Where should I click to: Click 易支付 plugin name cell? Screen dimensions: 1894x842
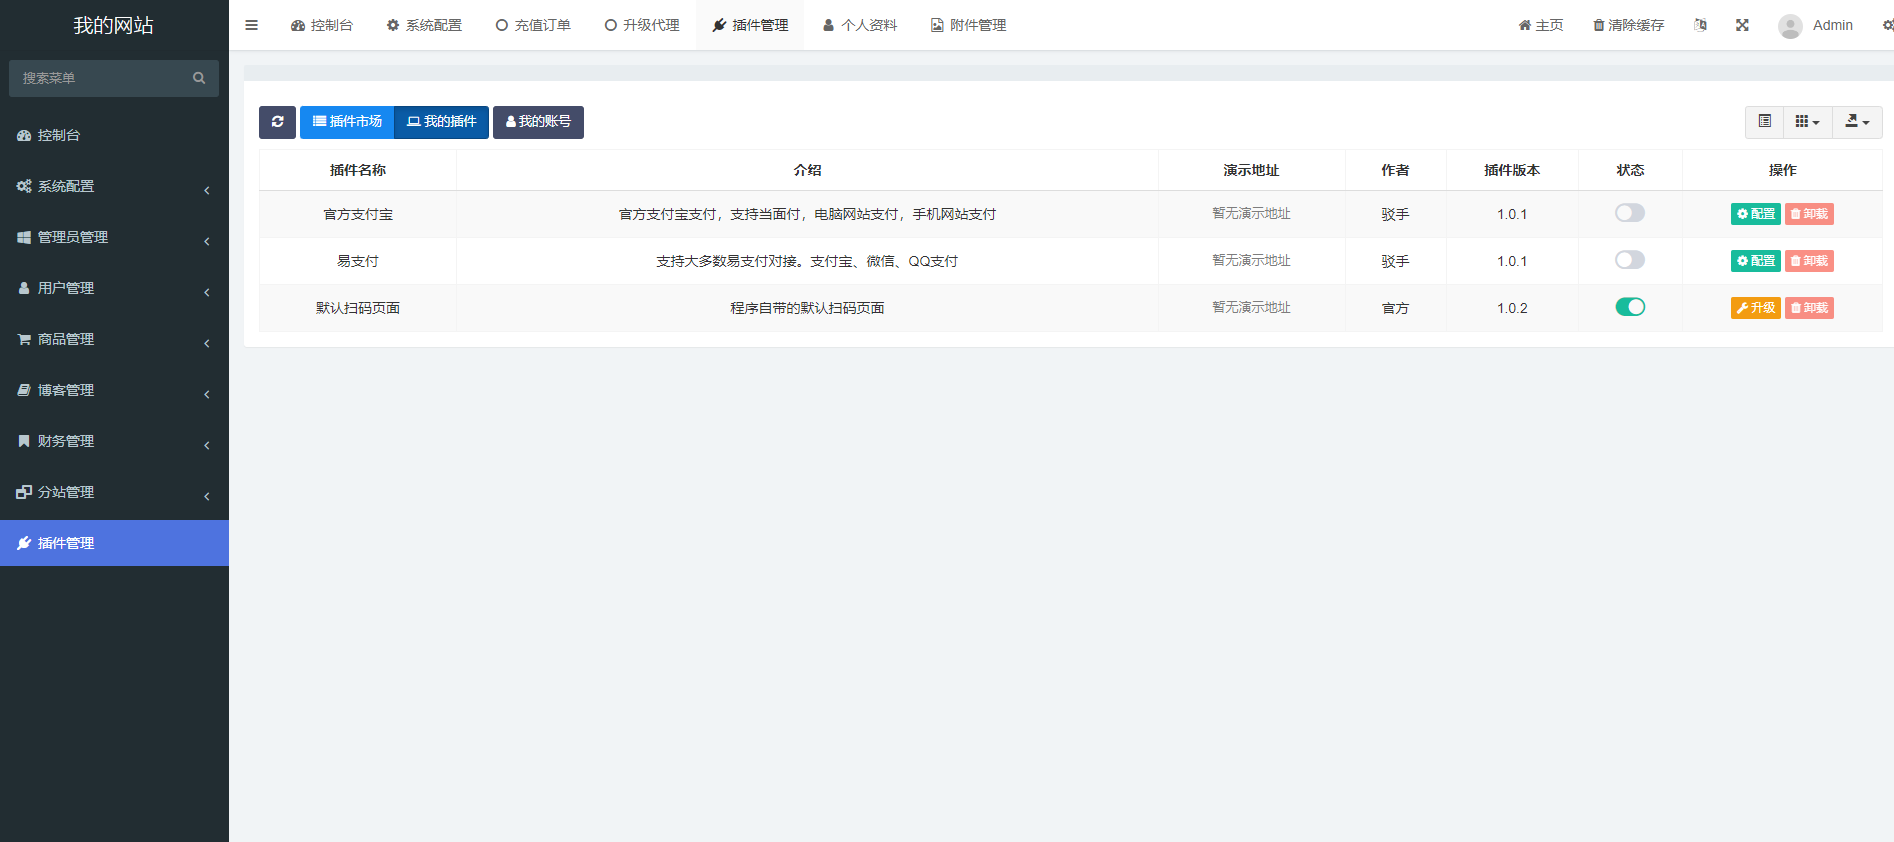(x=358, y=261)
